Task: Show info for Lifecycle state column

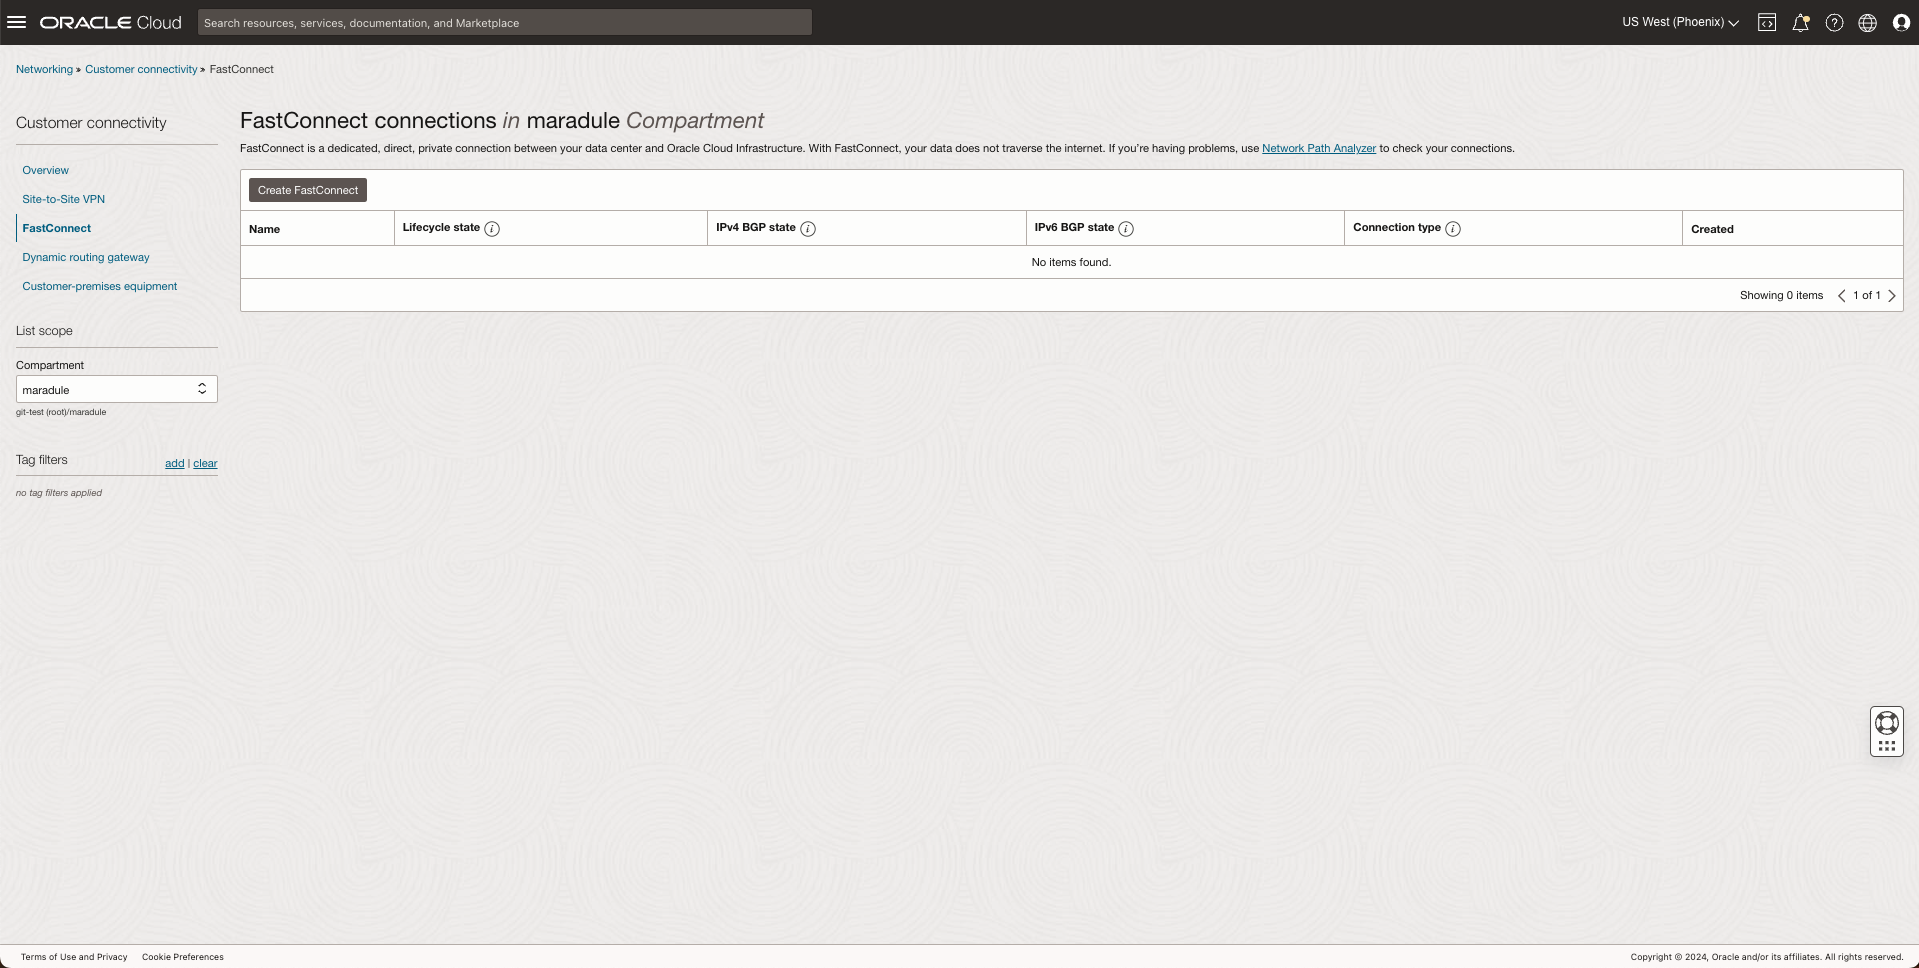Action: (492, 229)
